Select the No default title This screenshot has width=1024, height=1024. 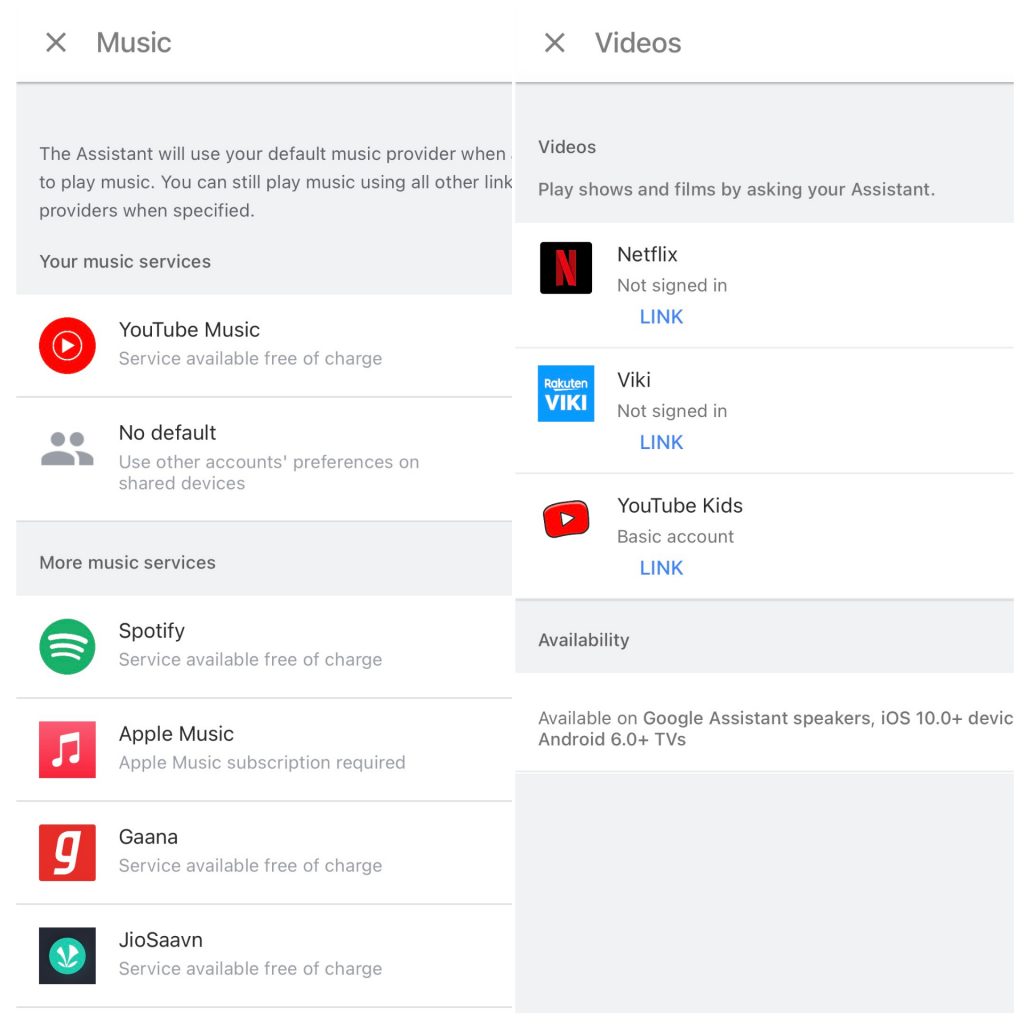click(167, 432)
